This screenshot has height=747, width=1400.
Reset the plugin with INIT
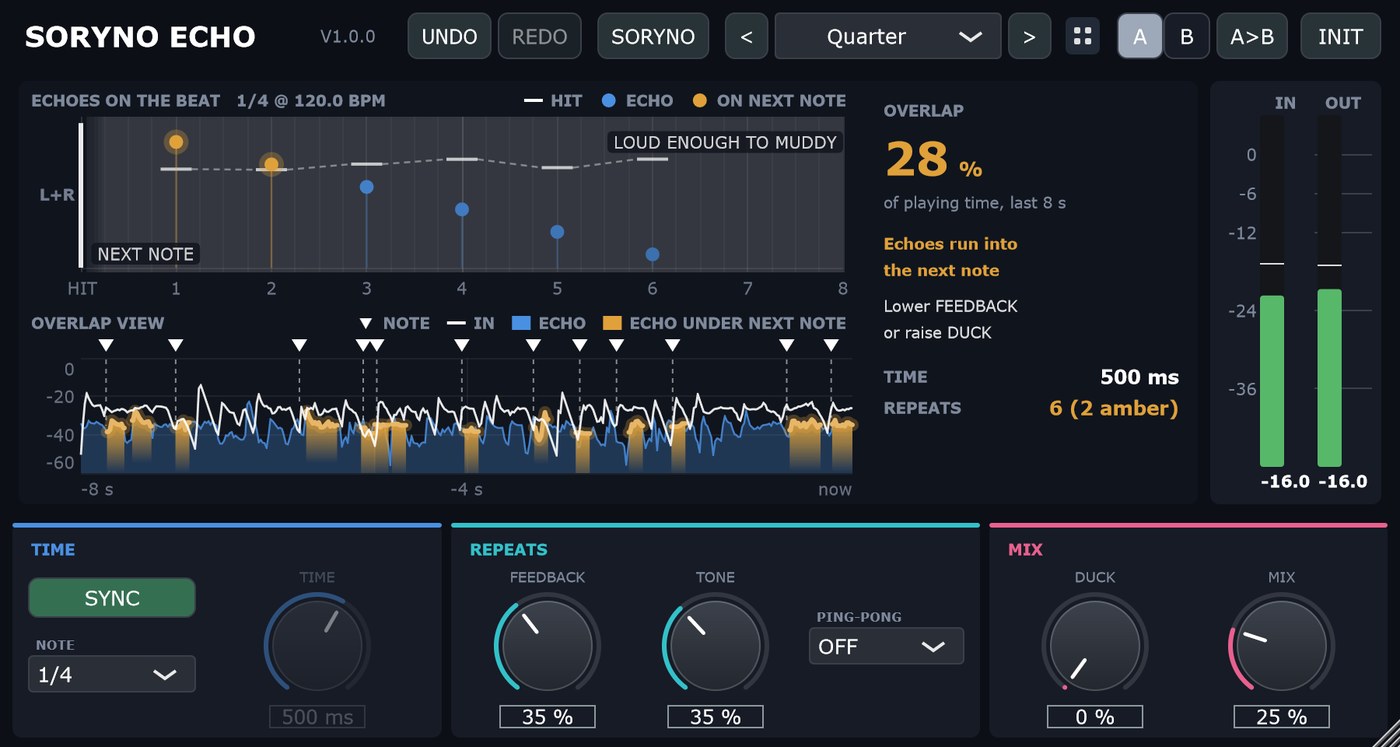(1340, 37)
